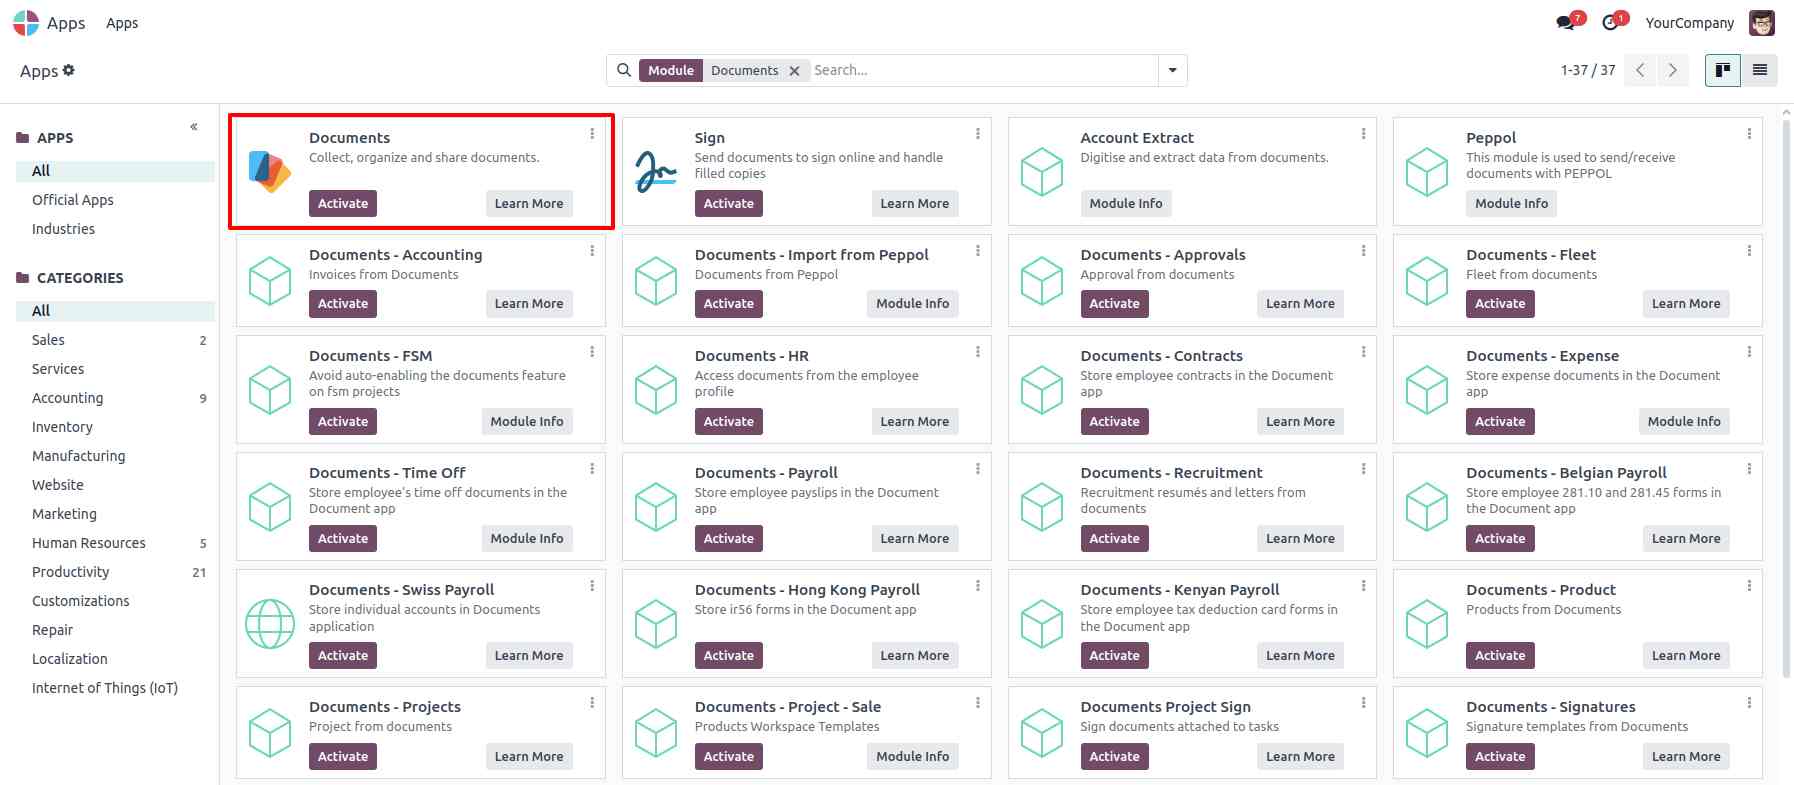Click the 1-37 / 37 pager counter
The height and width of the screenshot is (785, 1794).
pyautogui.click(x=1588, y=70)
